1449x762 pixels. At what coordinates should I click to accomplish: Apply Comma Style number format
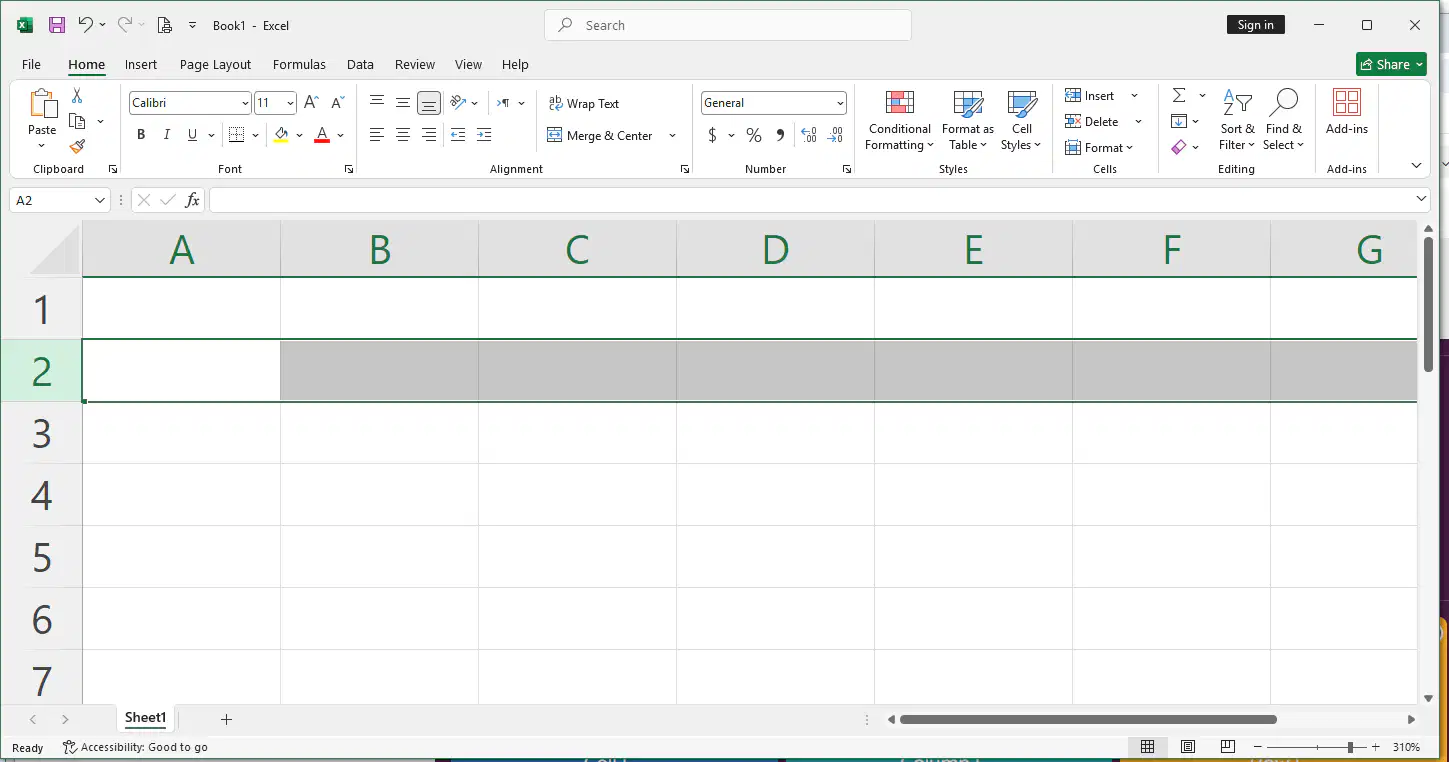coord(780,135)
